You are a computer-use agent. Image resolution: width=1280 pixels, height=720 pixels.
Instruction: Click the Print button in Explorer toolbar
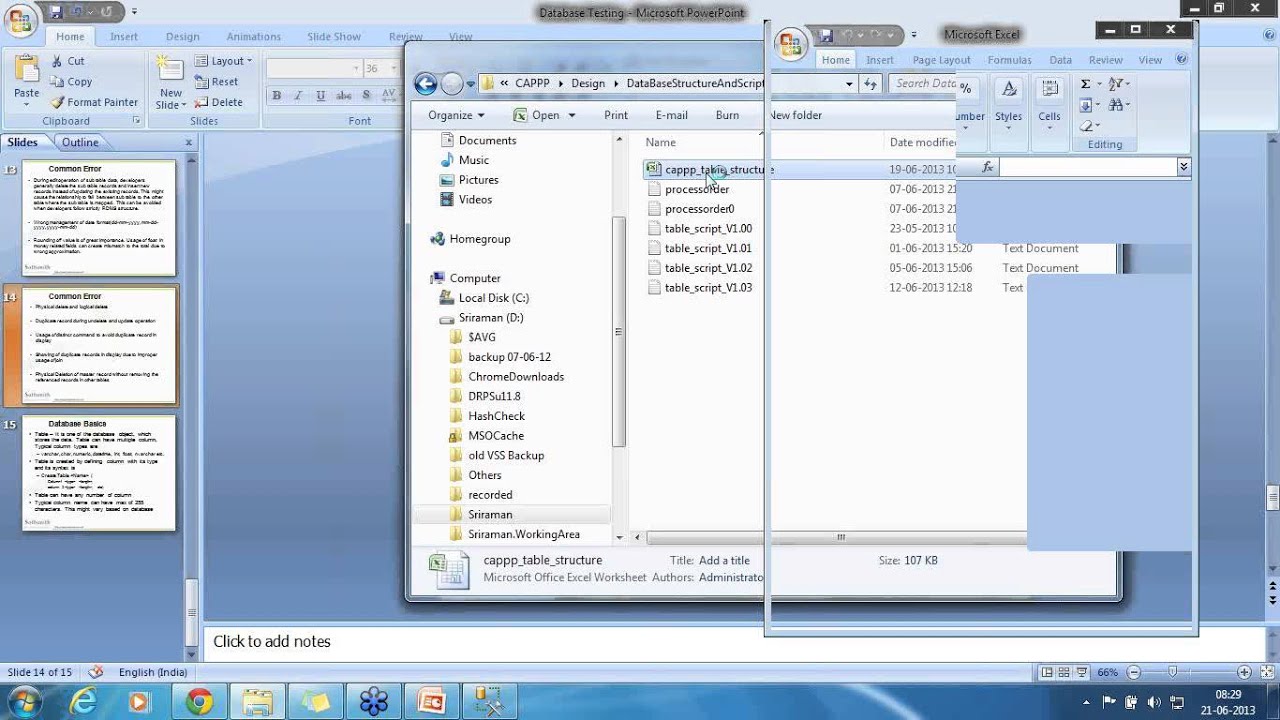(x=616, y=115)
